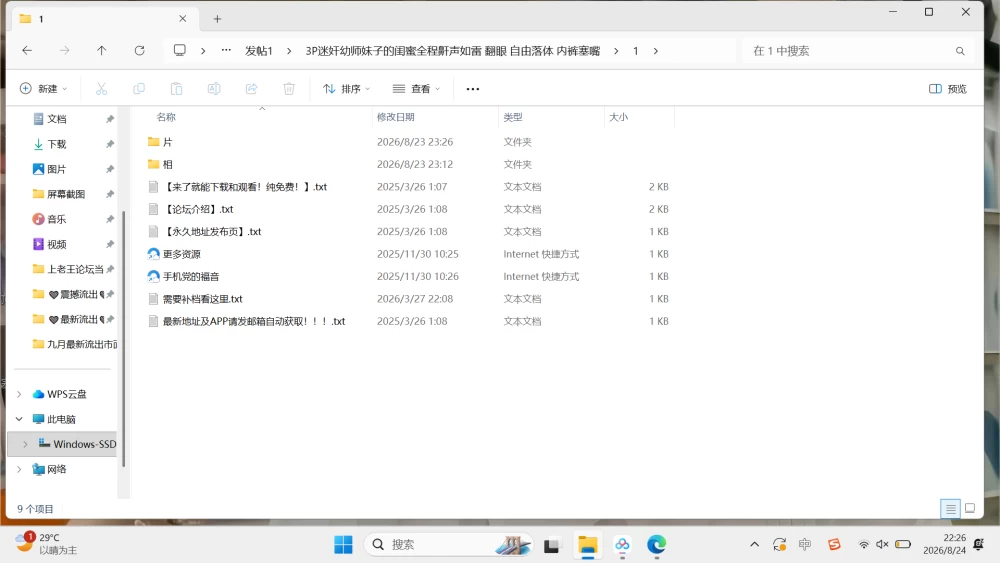The image size is (1000, 563).
Task: Open the Windows Start menu
Action: coord(343,545)
